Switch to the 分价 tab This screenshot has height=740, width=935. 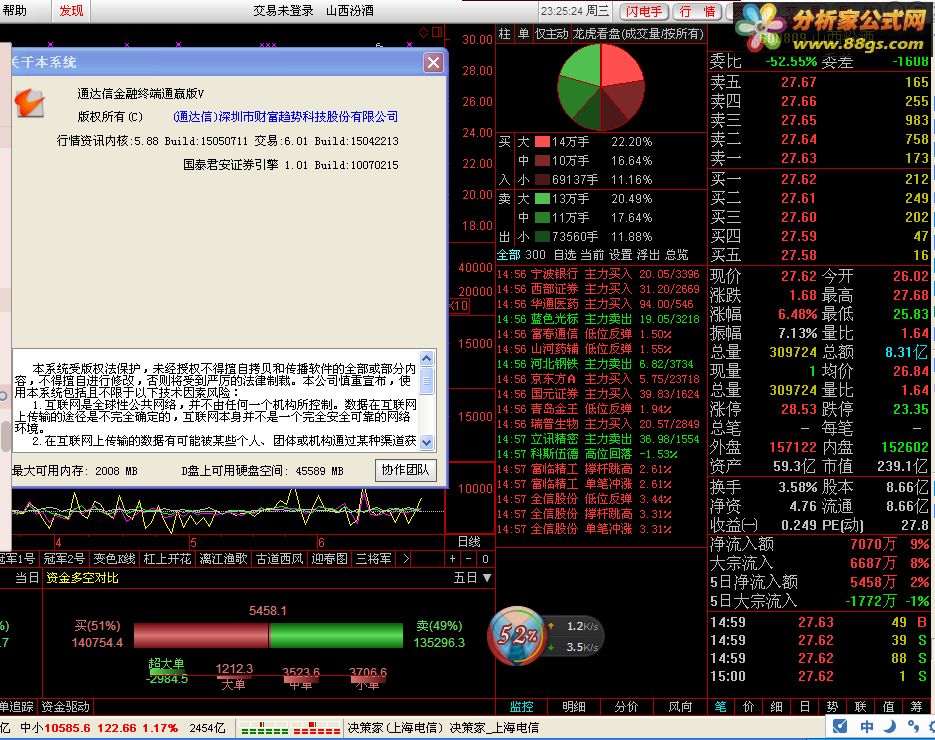(627, 707)
